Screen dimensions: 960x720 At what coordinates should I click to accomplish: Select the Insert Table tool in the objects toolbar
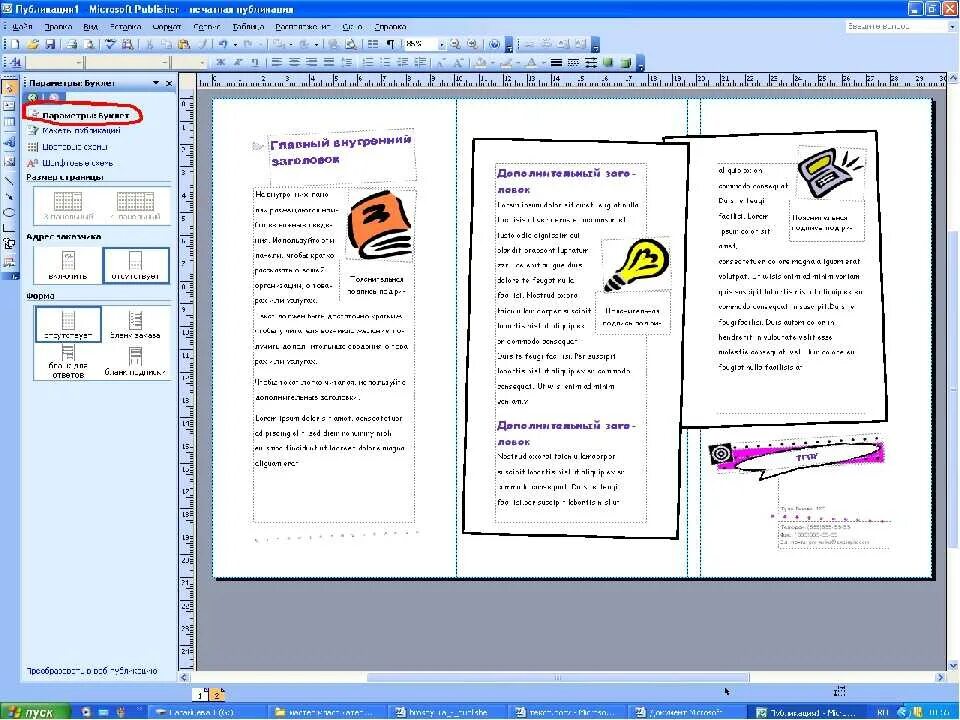tap(9, 122)
